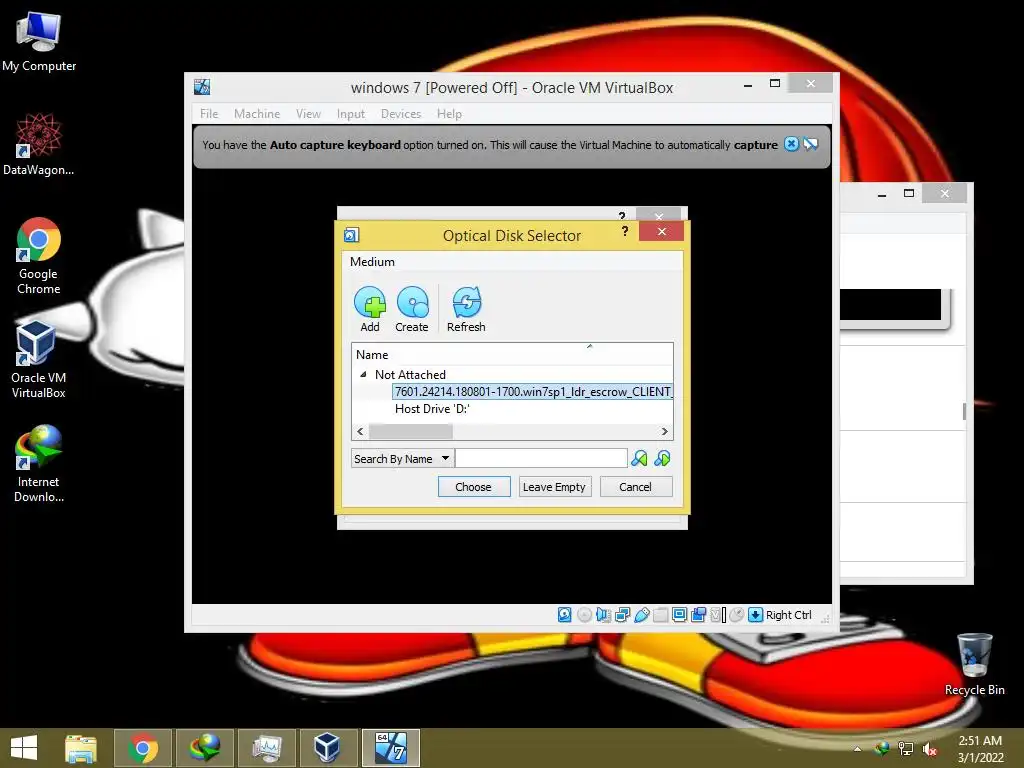Click the Windows Start button

[x=24, y=748]
